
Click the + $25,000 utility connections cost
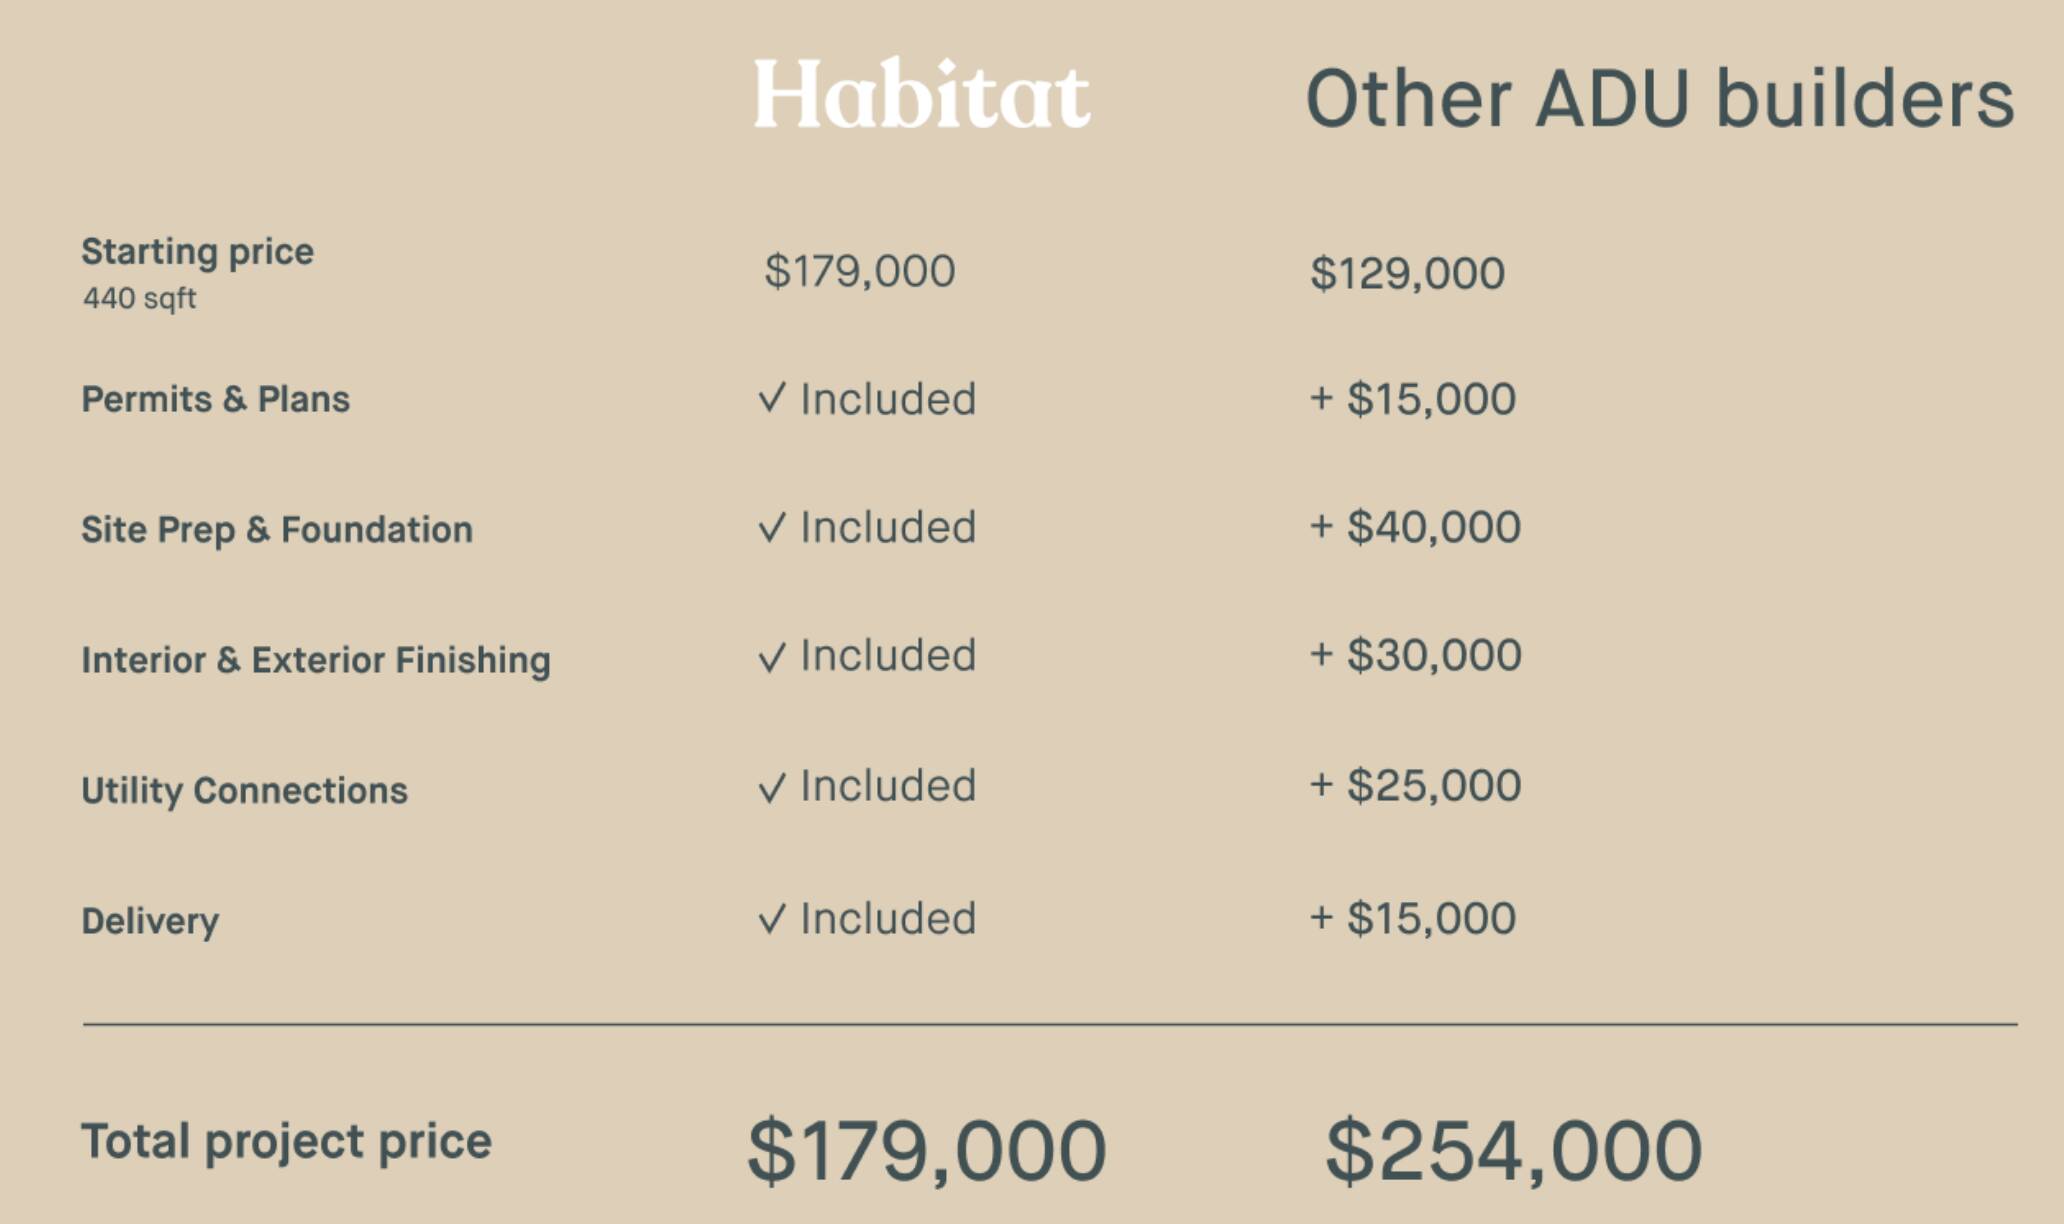tap(1415, 785)
